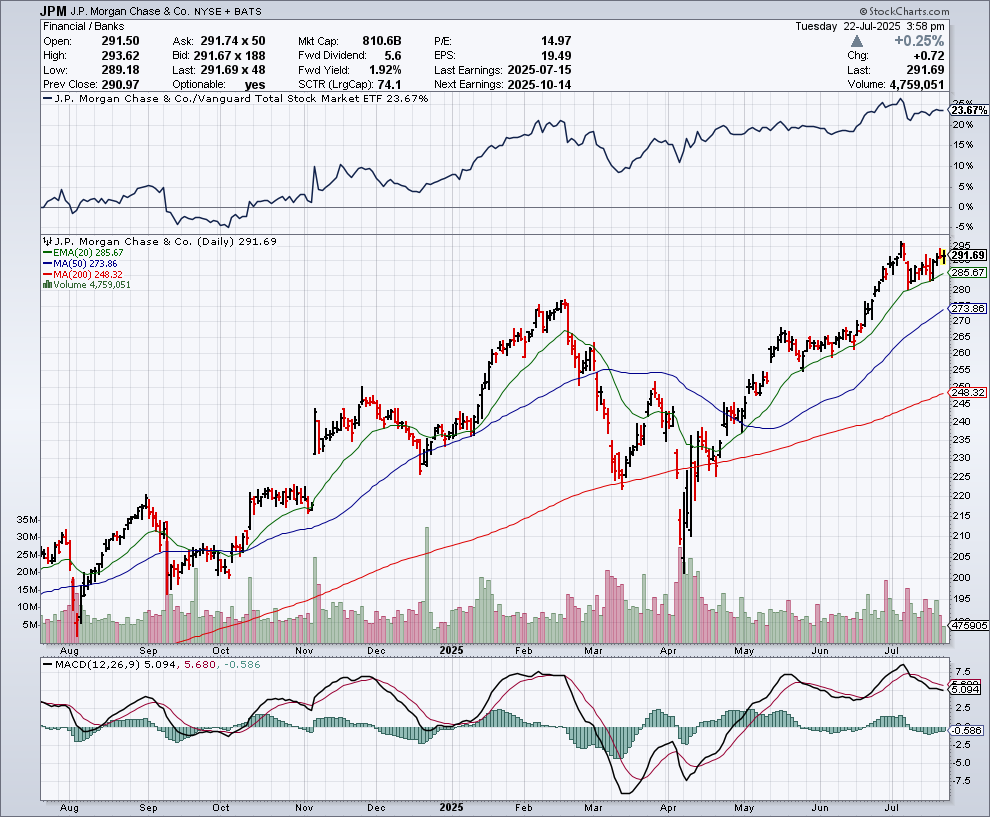The width and height of the screenshot is (990, 817).
Task: Click the 285.67 EMA tag on price axis
Action: pos(968,273)
